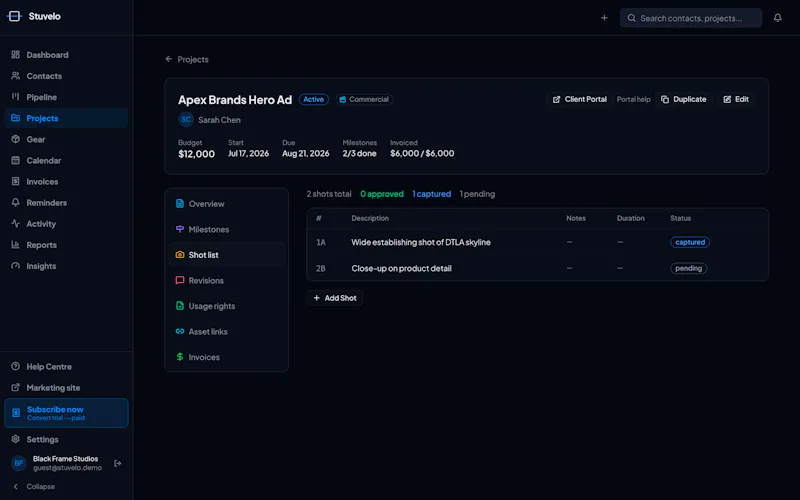The image size is (800, 500).
Task: Click the Revisions speech bubble icon
Action: click(180, 280)
